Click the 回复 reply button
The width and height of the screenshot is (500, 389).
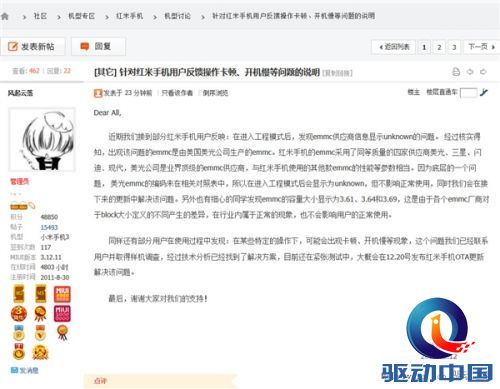98,46
